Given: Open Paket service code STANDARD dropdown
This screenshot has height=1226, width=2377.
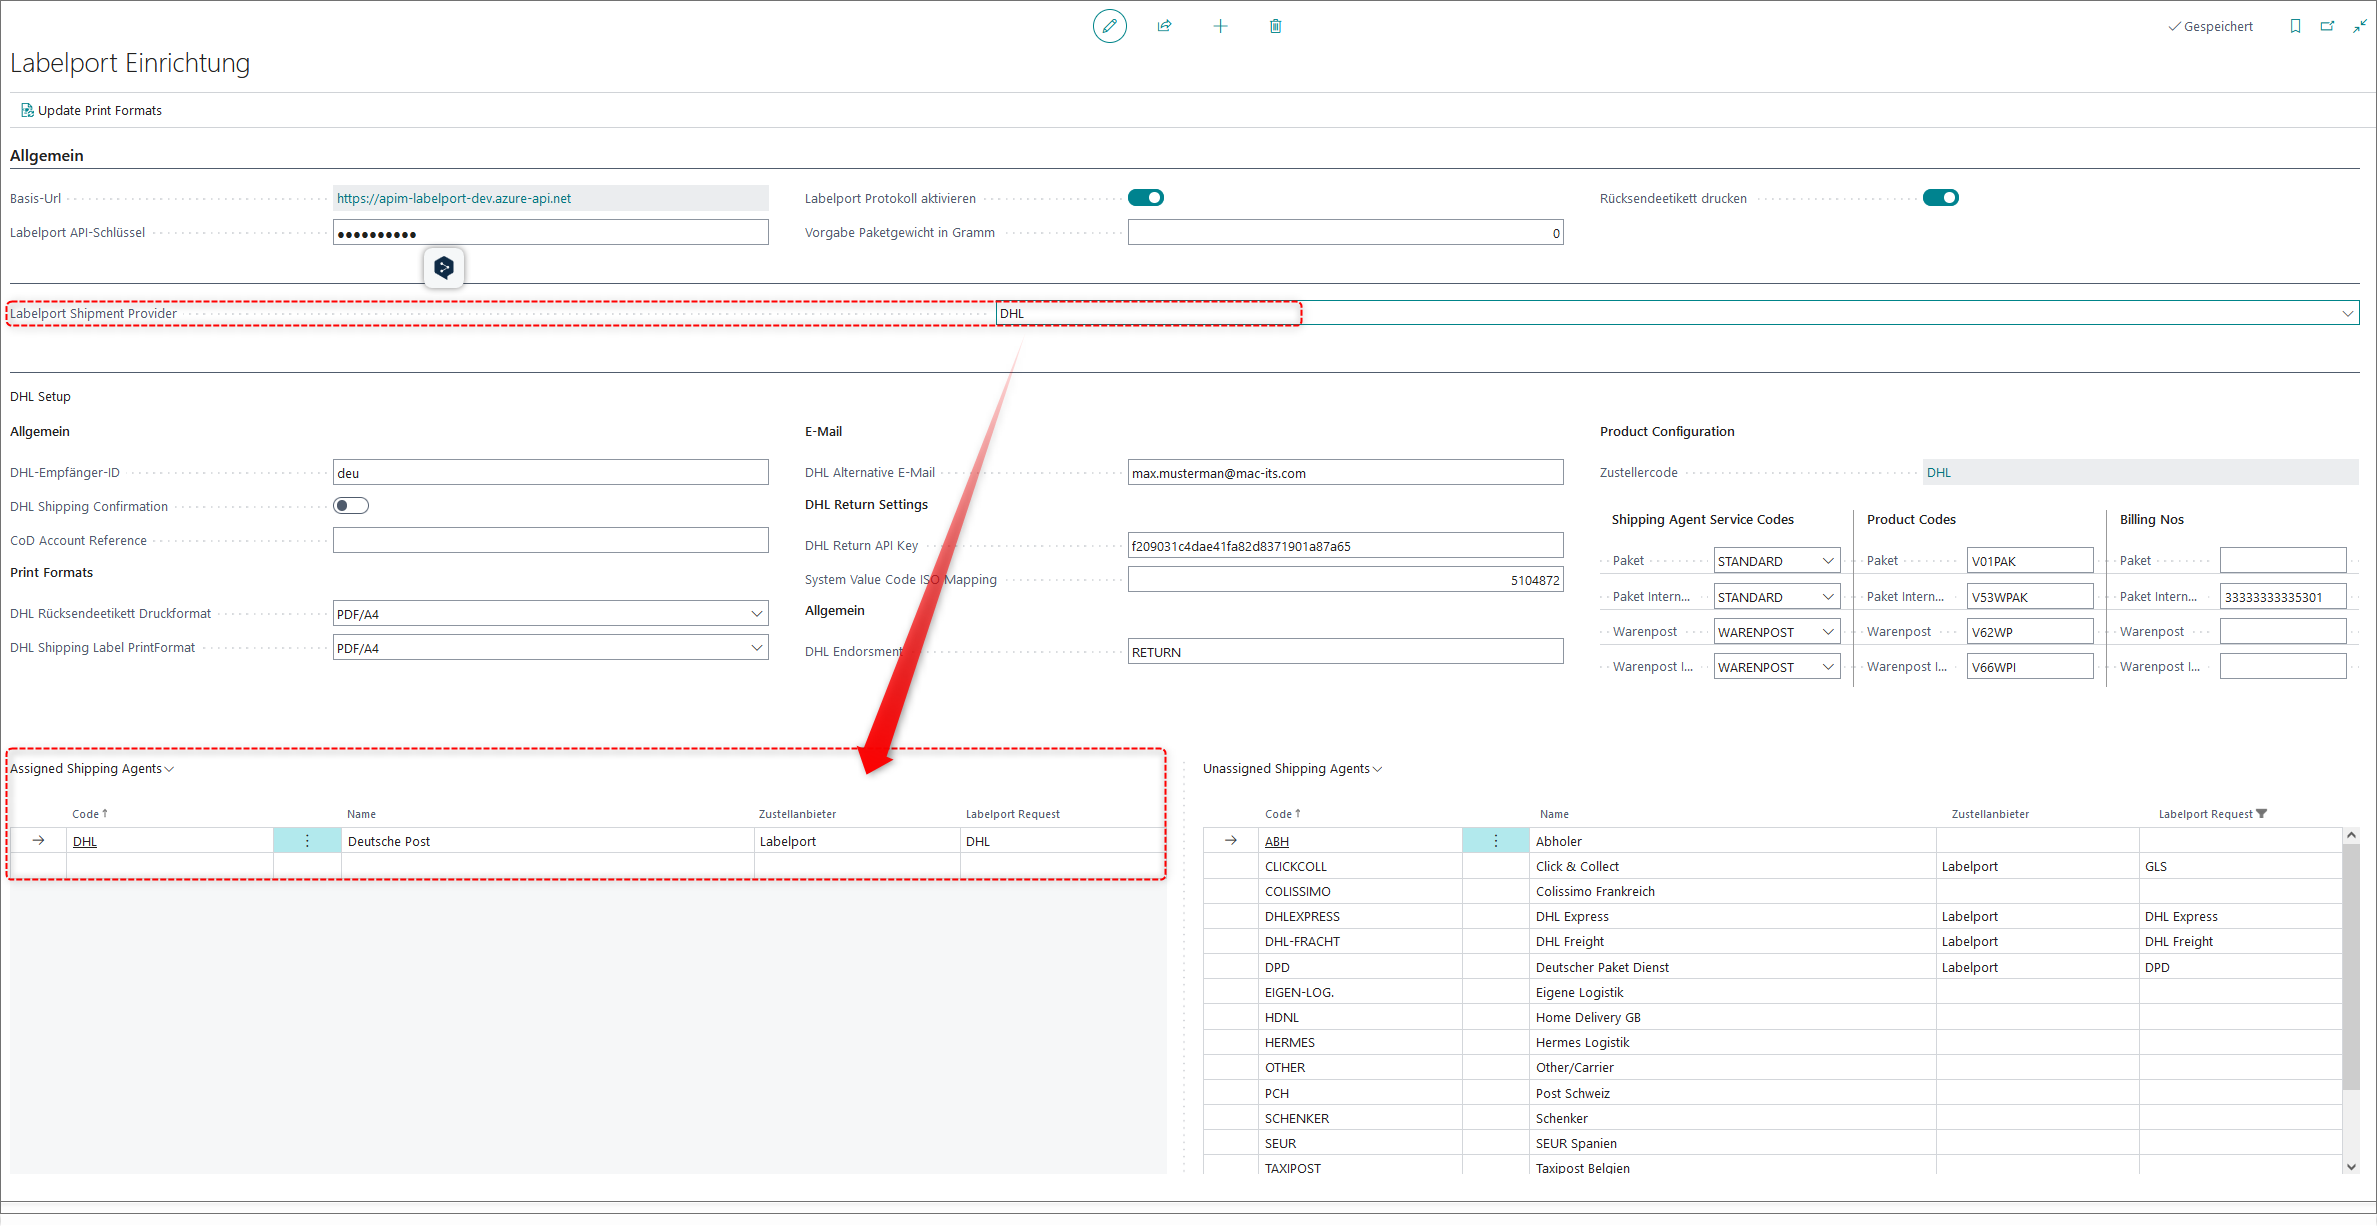Looking at the screenshot, I should [1828, 561].
